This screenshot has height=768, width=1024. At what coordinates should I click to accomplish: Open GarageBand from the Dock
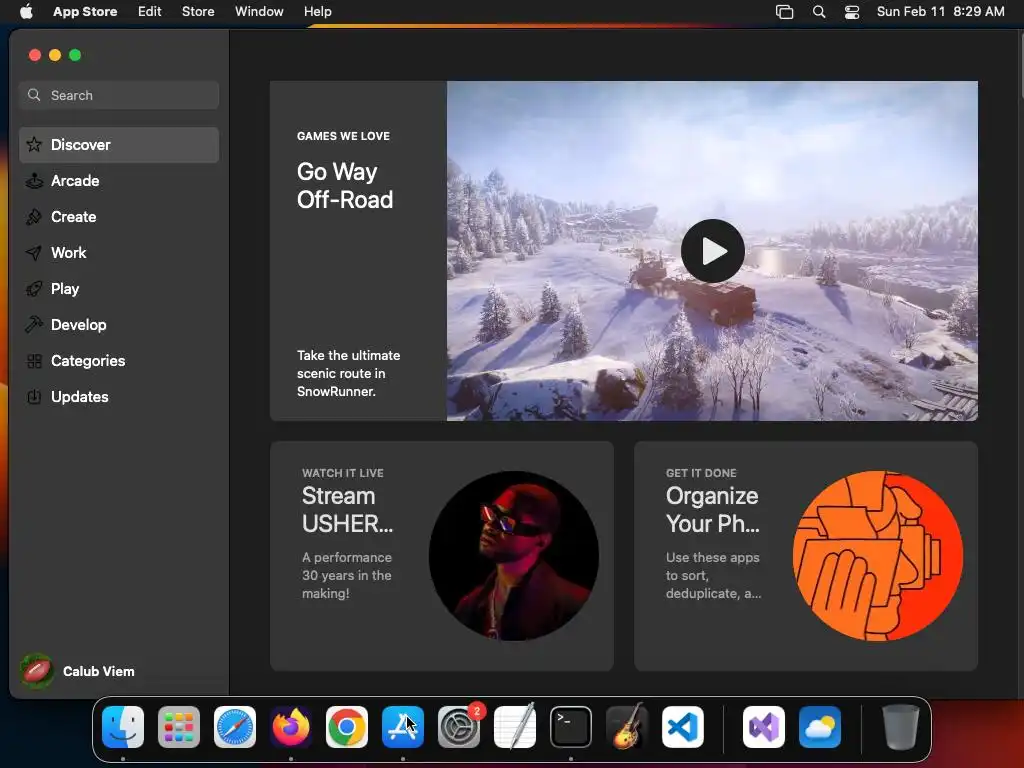pyautogui.click(x=627, y=727)
